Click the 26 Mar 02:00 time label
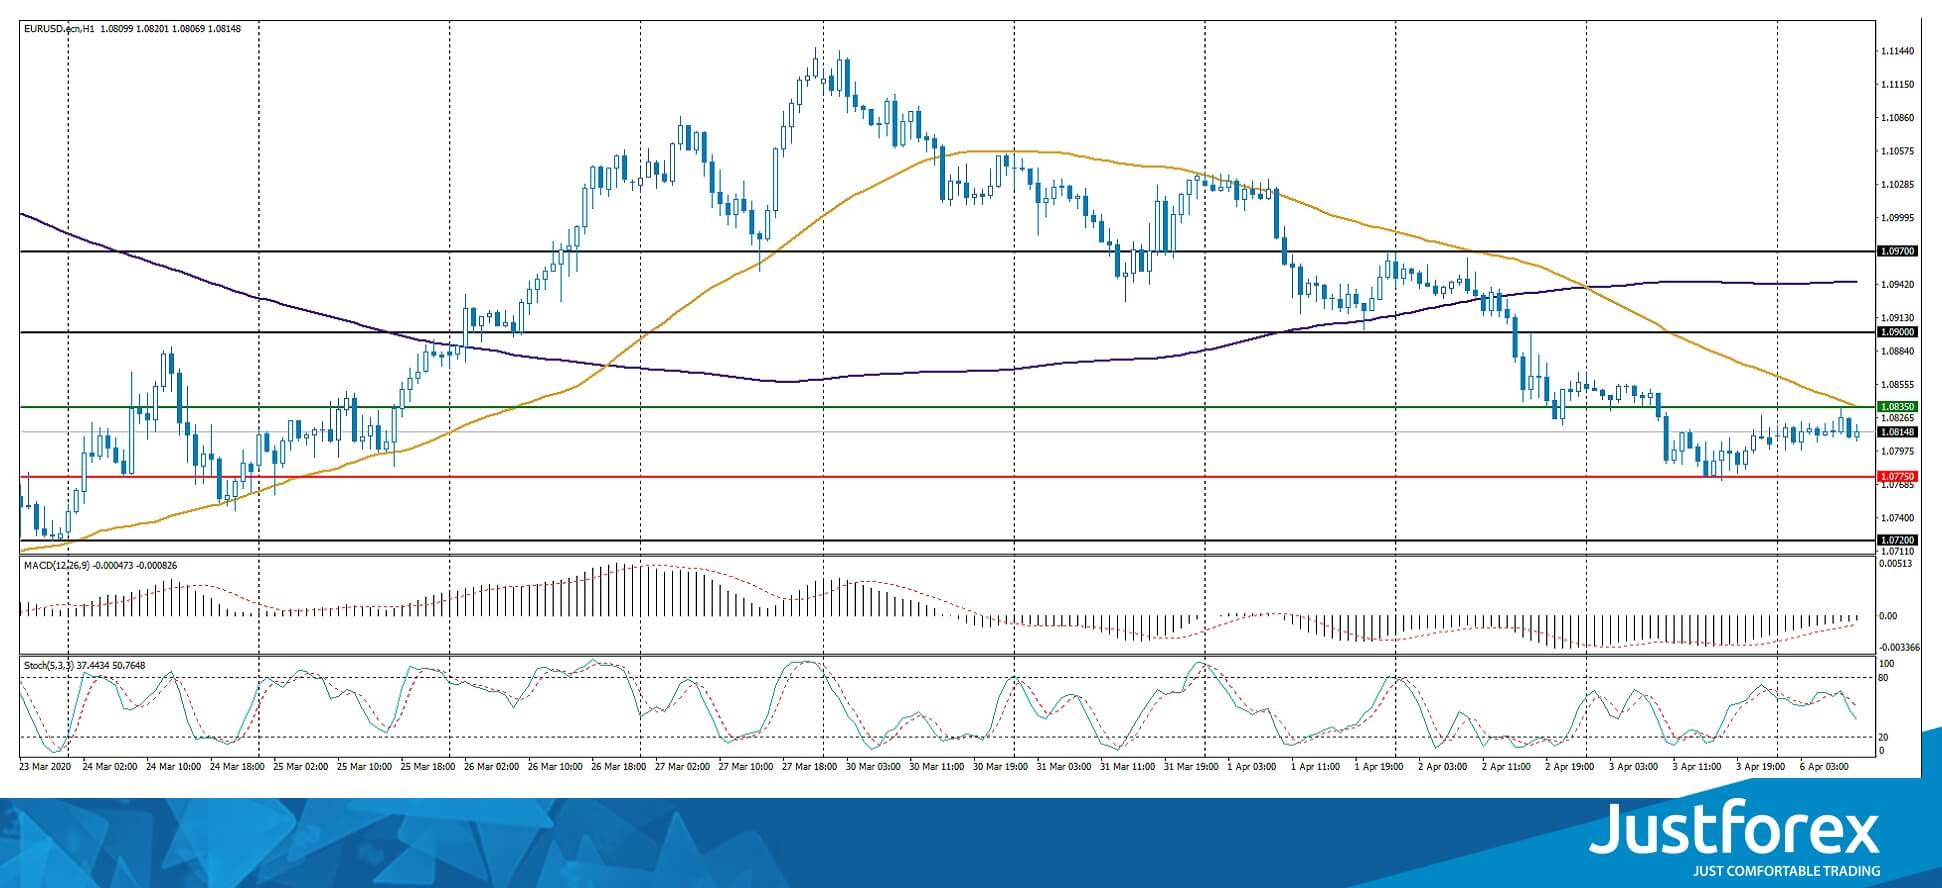Image resolution: width=1942 pixels, height=888 pixels. [x=492, y=767]
